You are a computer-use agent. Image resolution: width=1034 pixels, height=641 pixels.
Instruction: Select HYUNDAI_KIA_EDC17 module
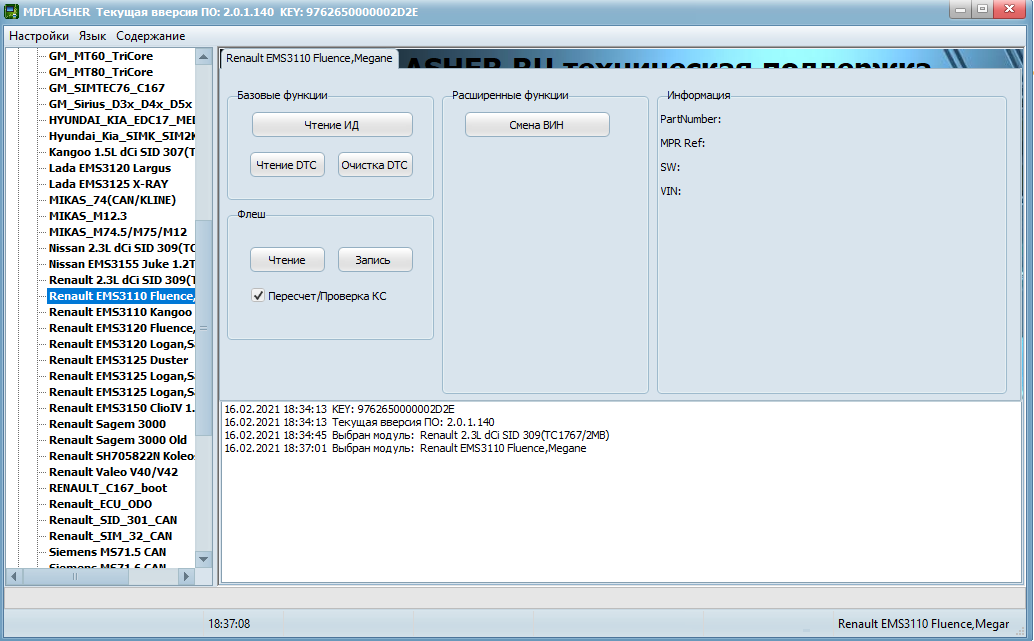tap(122, 120)
